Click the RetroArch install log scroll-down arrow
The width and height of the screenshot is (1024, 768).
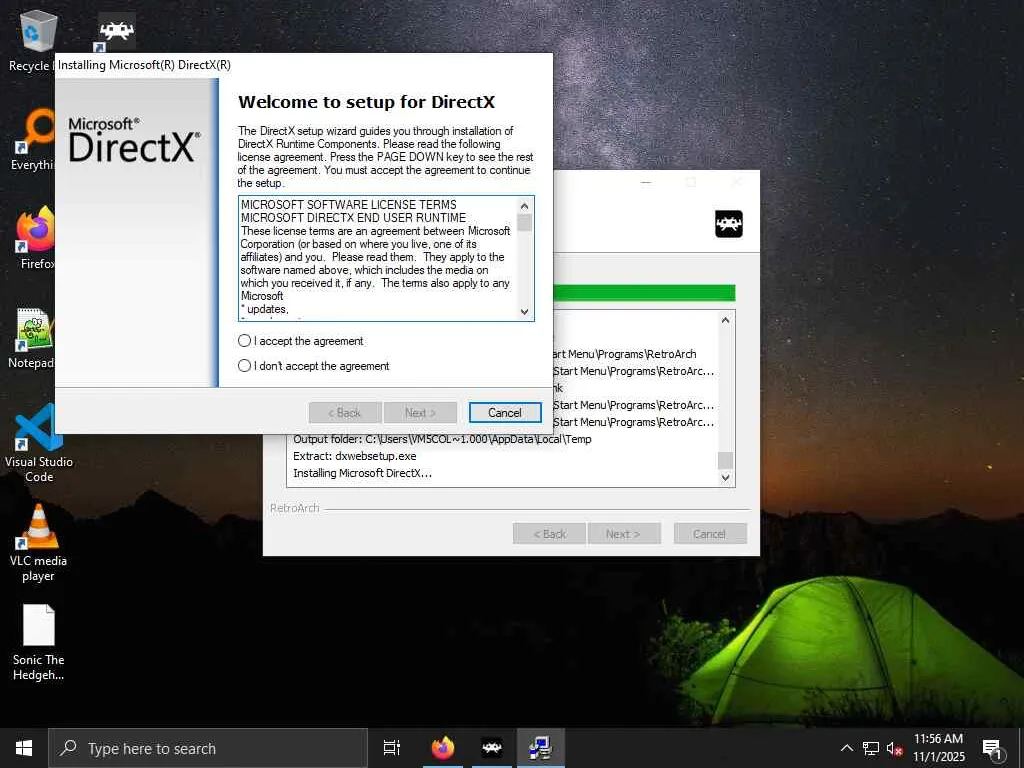point(725,477)
